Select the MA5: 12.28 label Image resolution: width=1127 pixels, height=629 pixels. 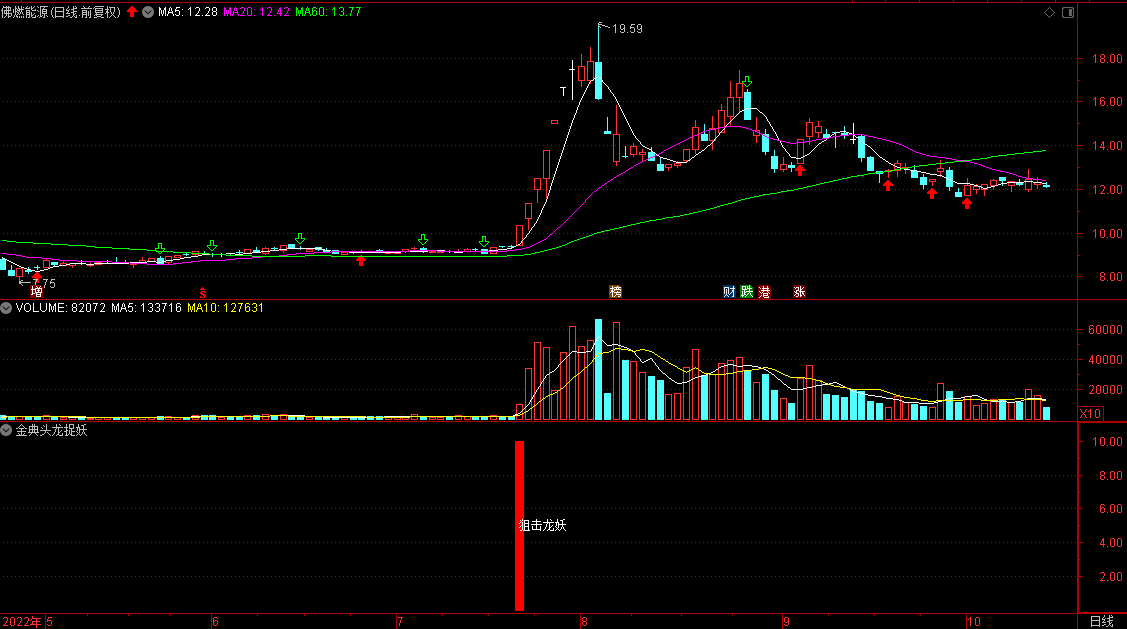(188, 12)
